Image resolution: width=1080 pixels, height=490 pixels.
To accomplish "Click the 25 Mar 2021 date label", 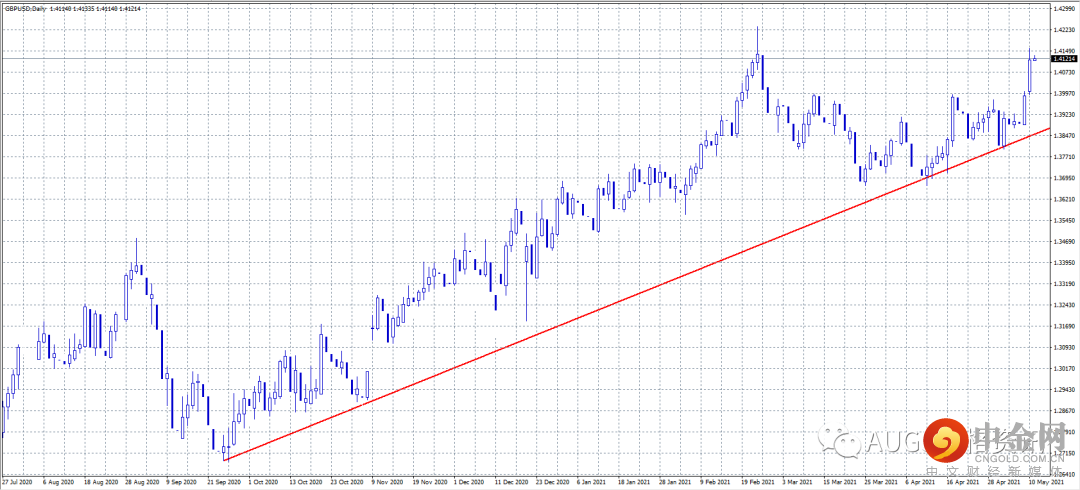I will pos(882,484).
